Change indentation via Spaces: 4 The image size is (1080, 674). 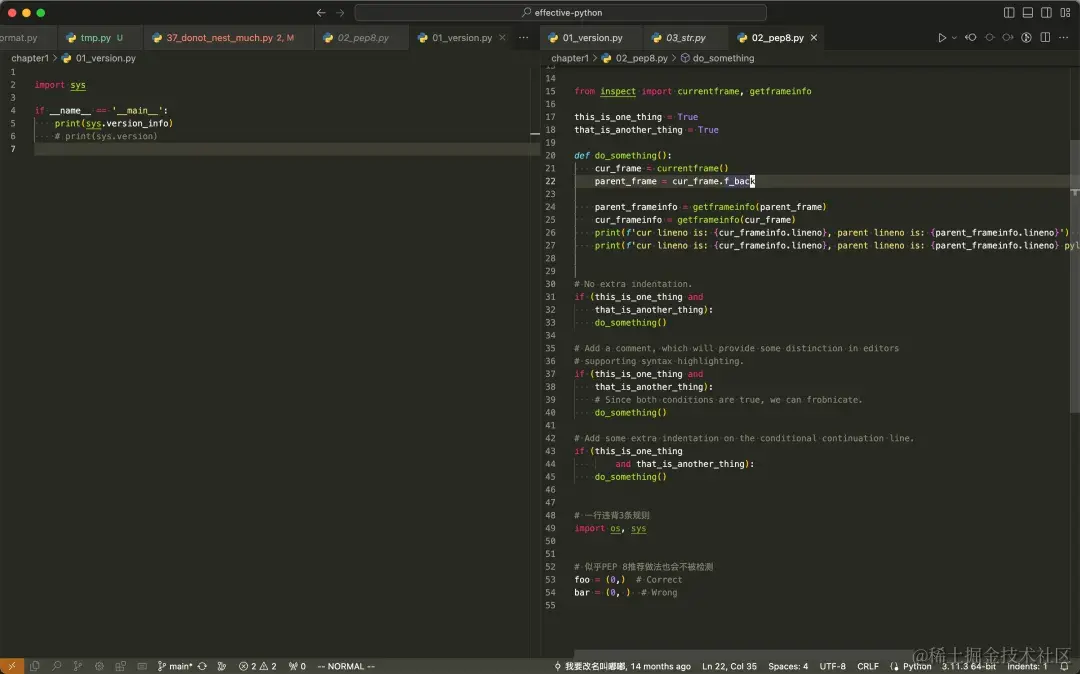(788, 666)
